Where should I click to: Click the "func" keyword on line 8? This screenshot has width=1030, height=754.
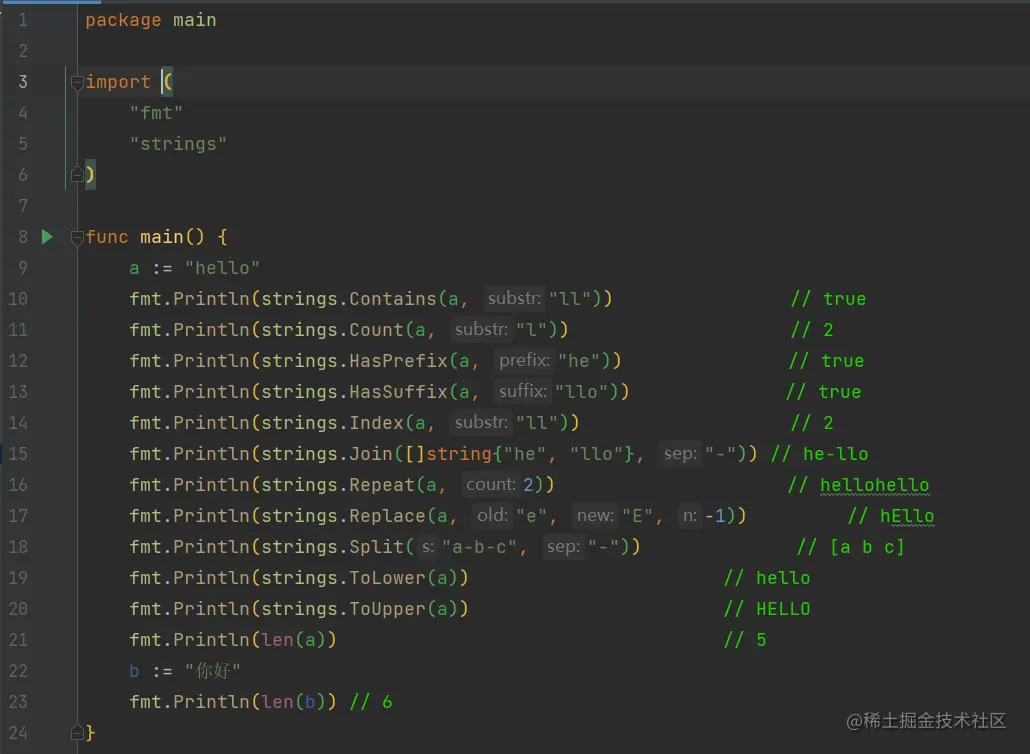point(106,237)
